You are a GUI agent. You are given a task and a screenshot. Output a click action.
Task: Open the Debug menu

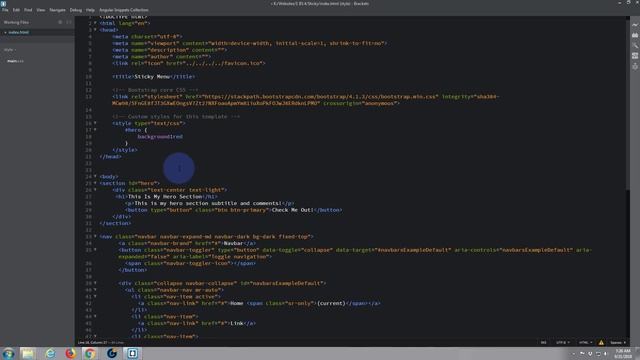76,10
